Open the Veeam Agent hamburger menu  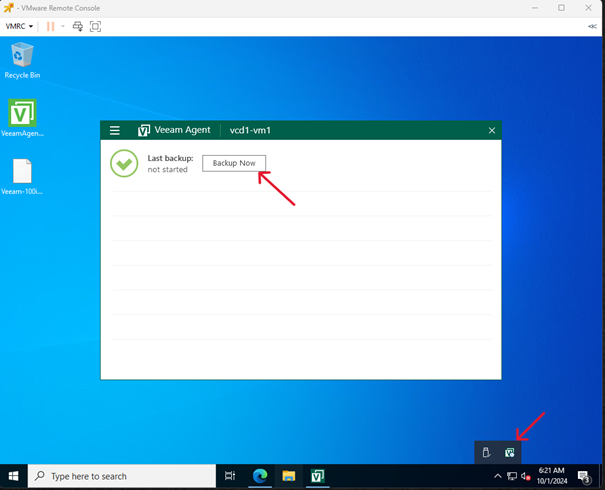click(115, 131)
